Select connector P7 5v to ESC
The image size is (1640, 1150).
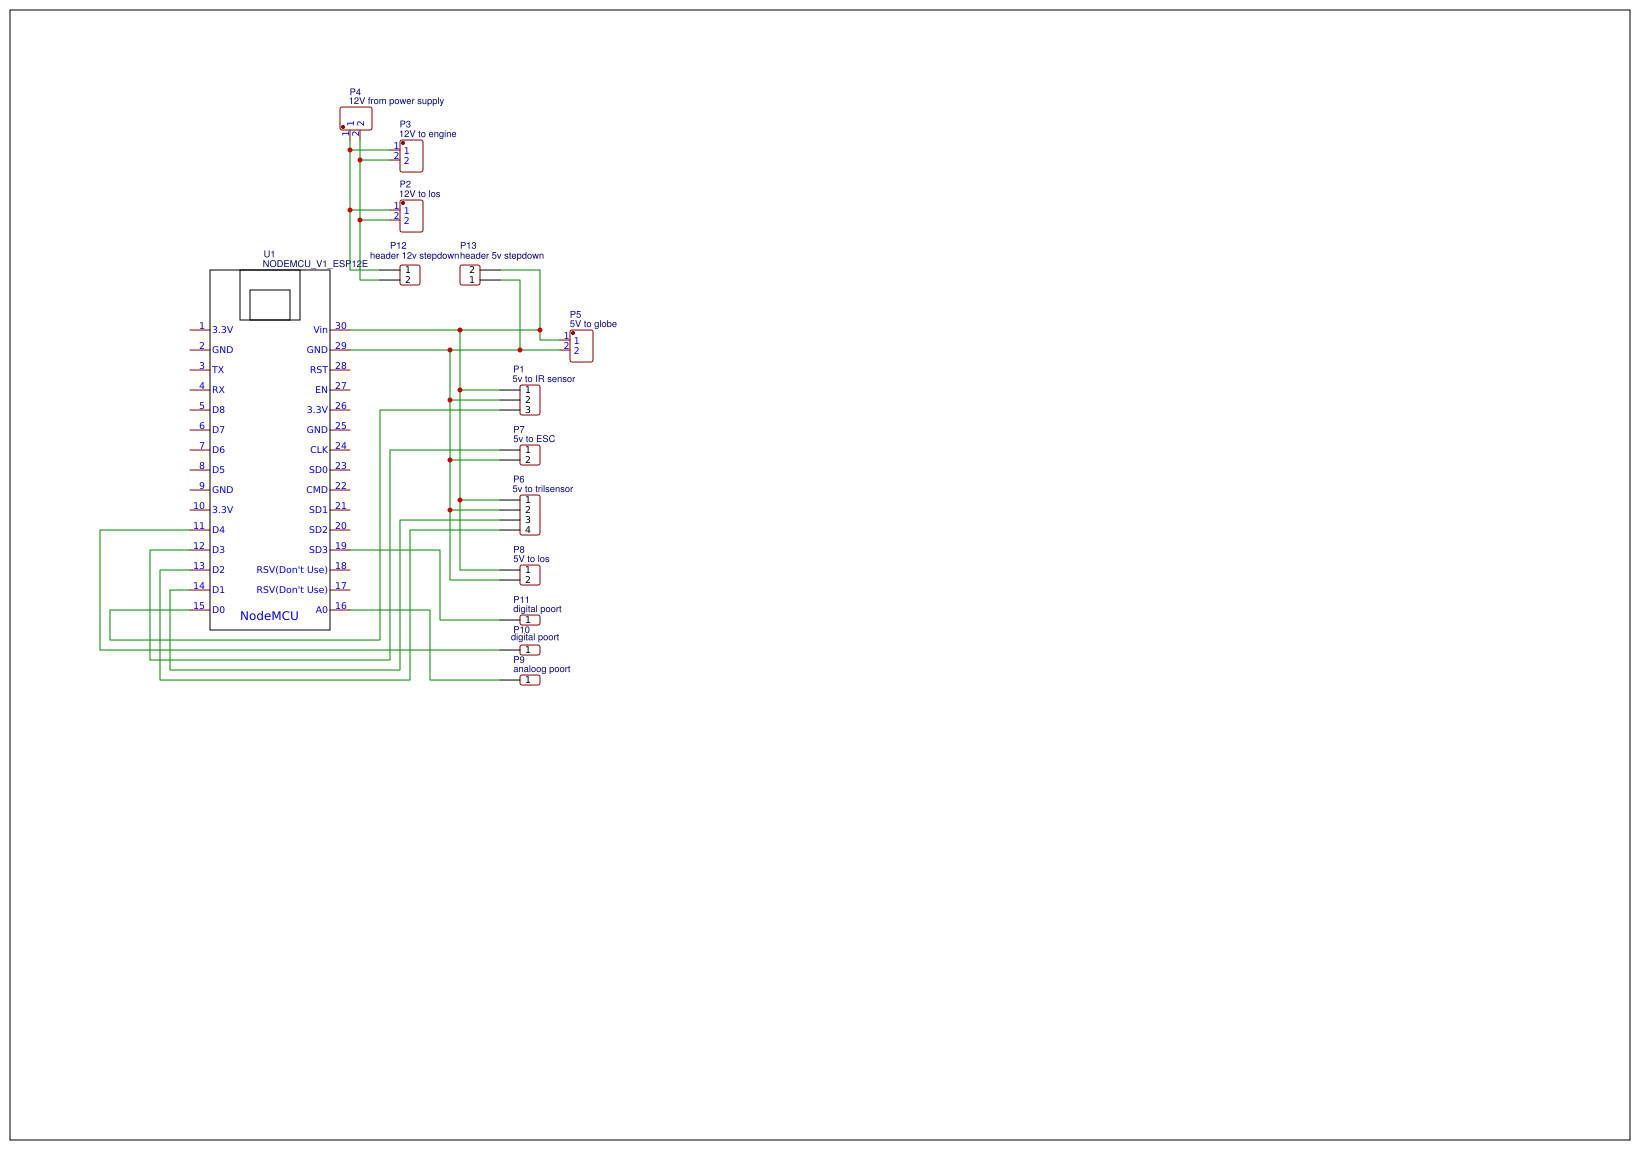[x=529, y=455]
